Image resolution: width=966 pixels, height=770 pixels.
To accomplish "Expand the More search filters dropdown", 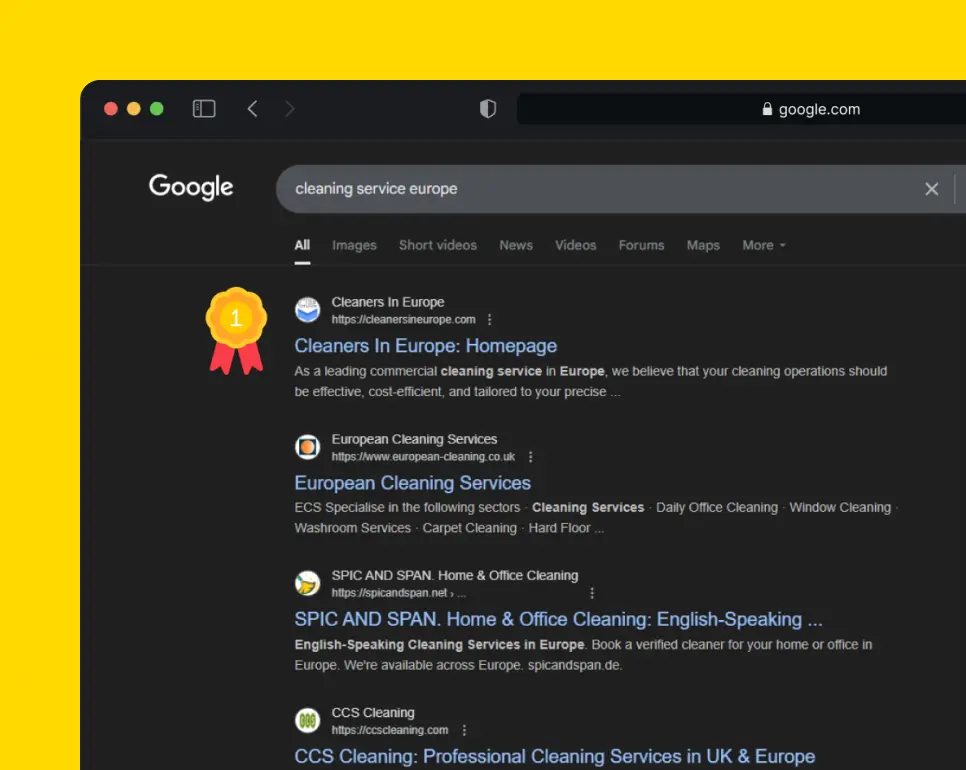I will [763, 245].
